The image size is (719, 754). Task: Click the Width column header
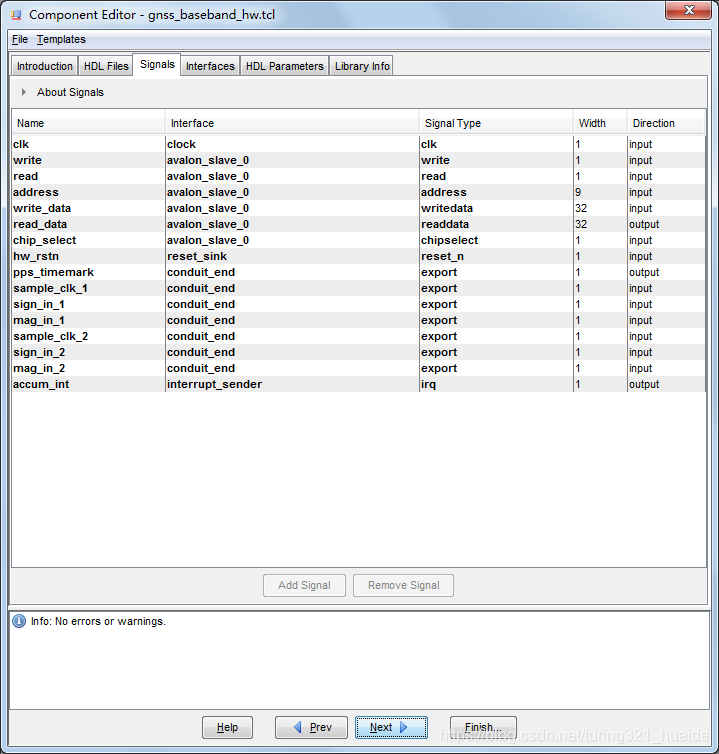click(x=600, y=123)
